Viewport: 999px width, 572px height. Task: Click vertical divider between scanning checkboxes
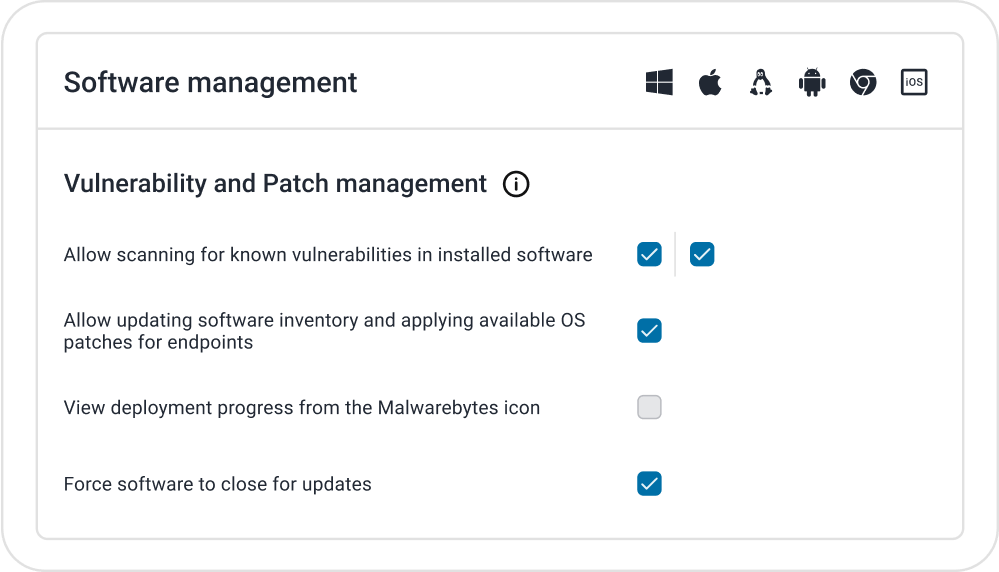[675, 254]
